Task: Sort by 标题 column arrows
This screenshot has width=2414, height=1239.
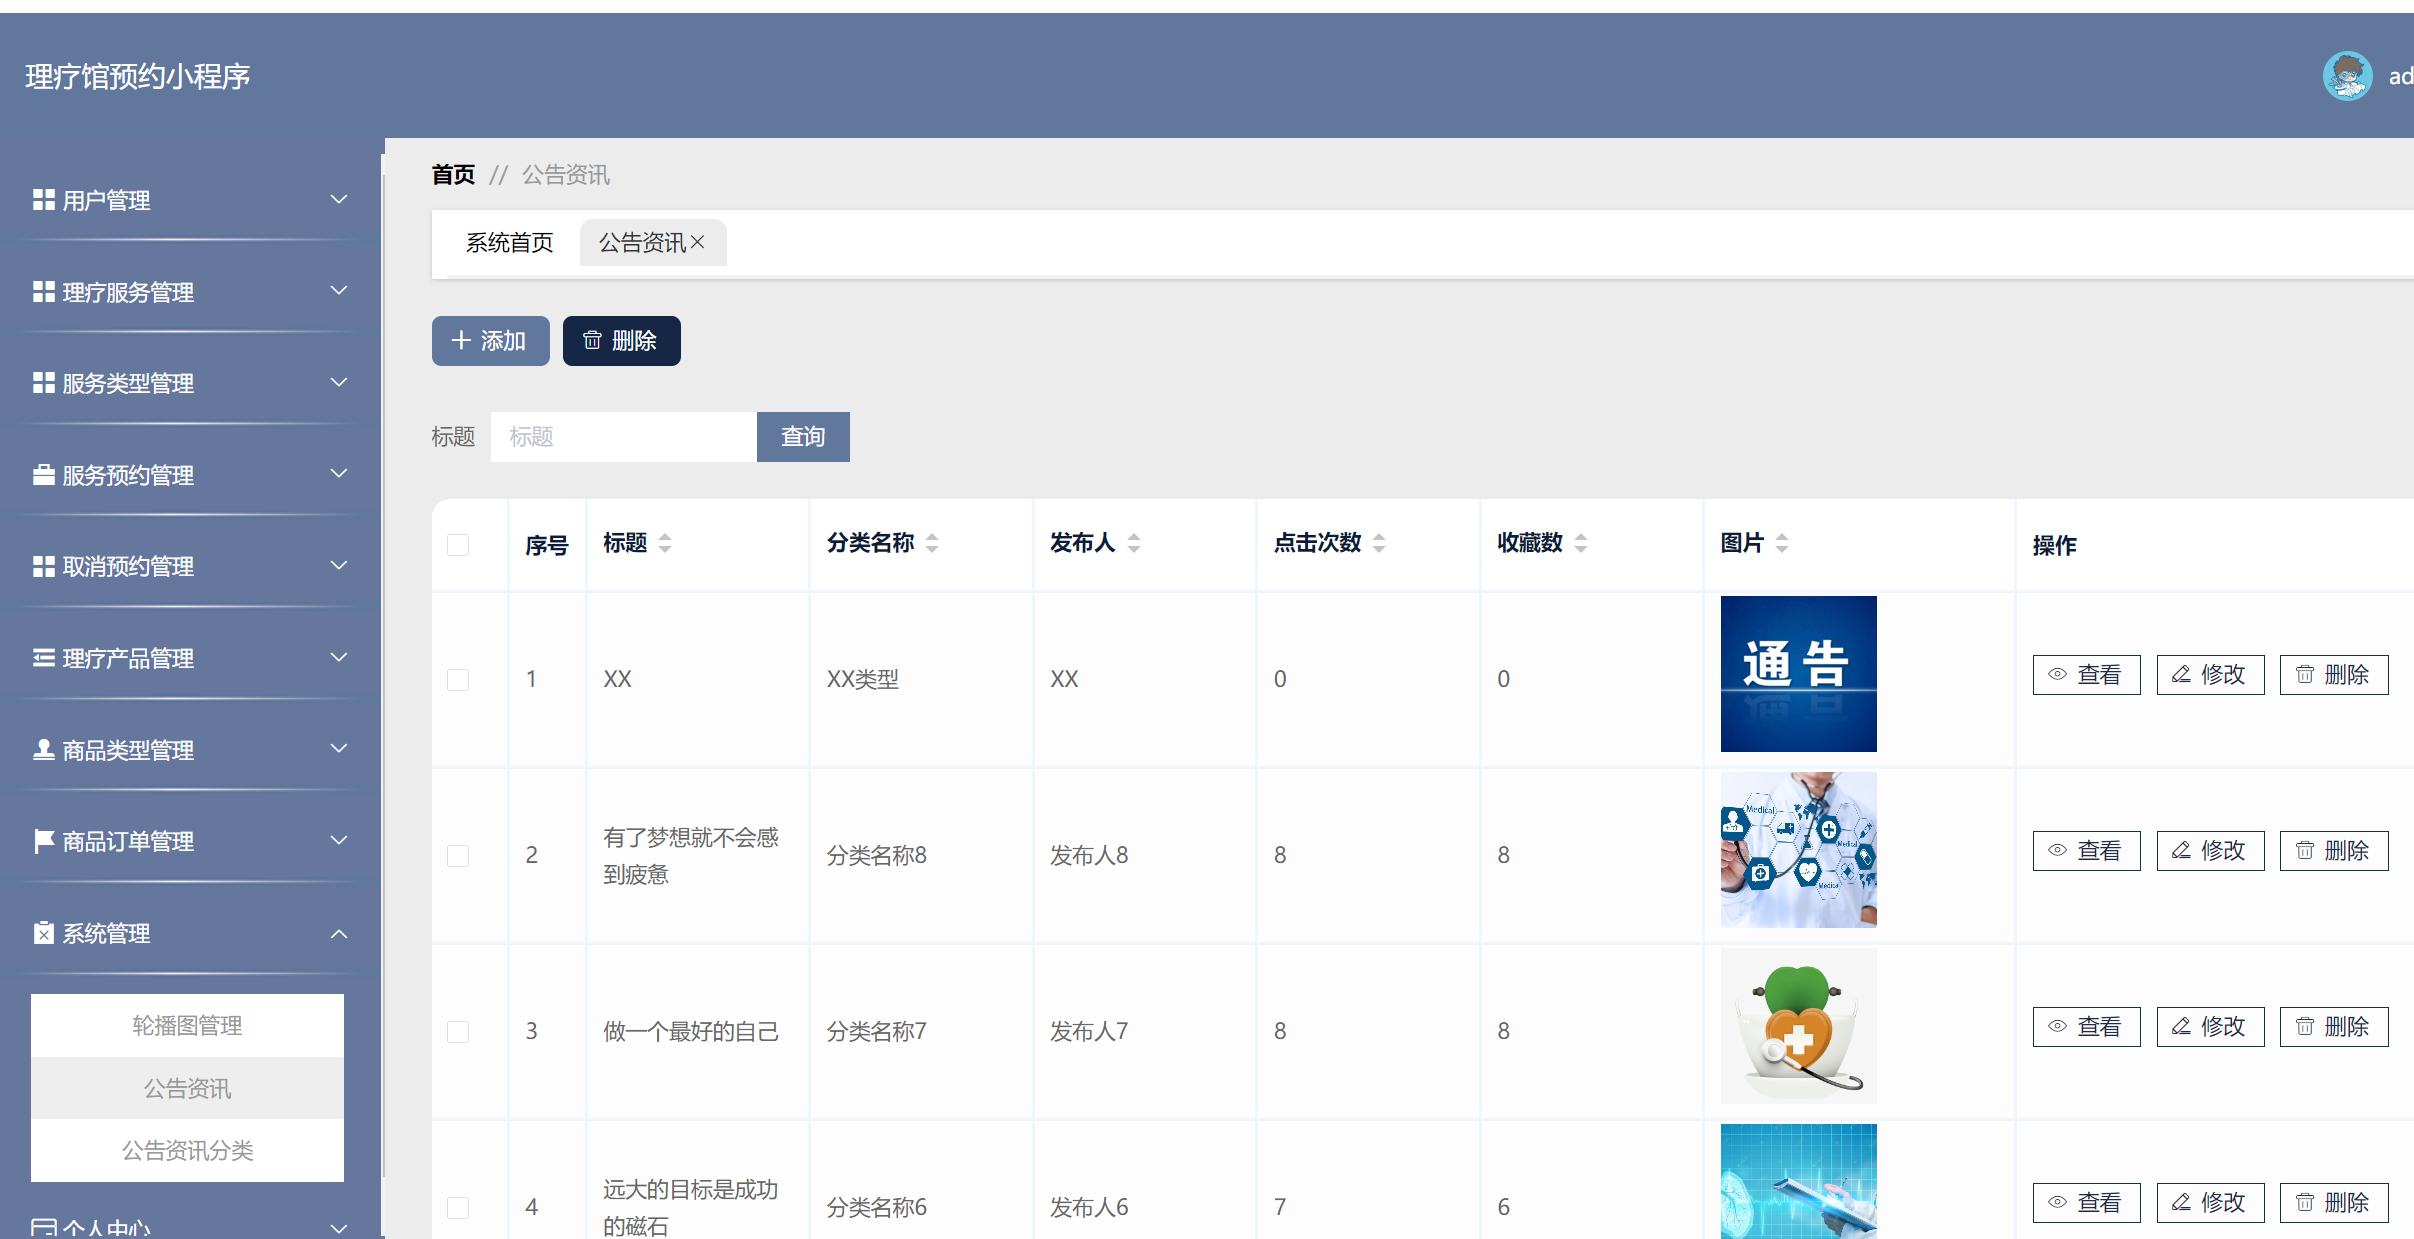Action: click(x=665, y=543)
